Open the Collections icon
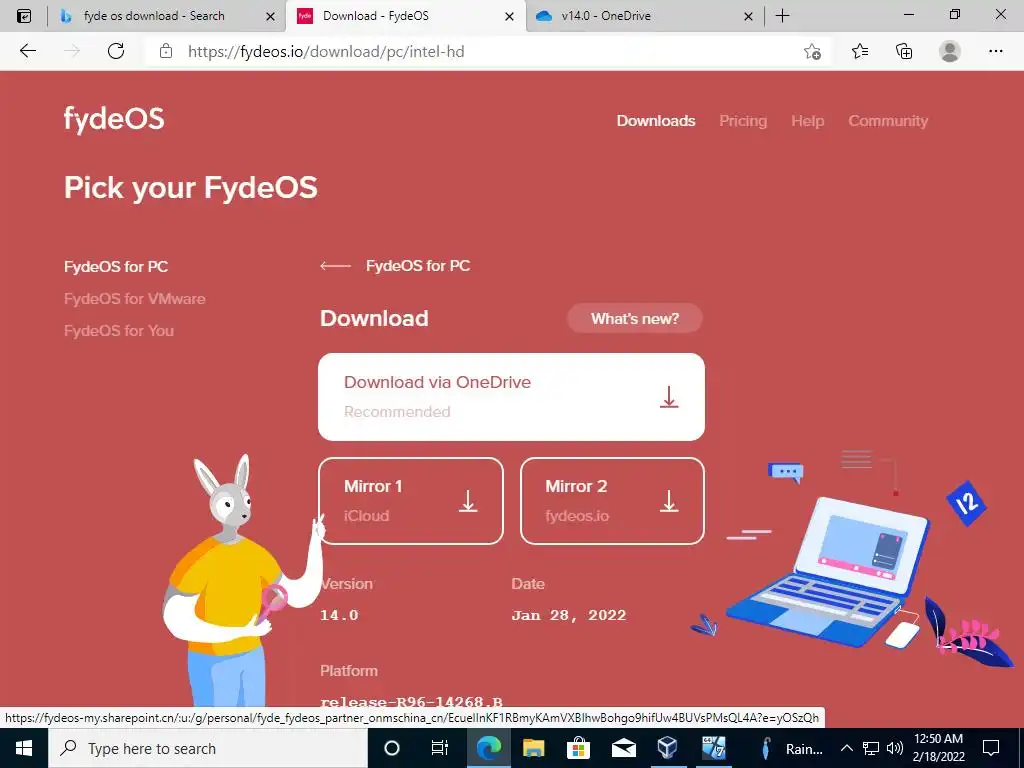 point(904,51)
